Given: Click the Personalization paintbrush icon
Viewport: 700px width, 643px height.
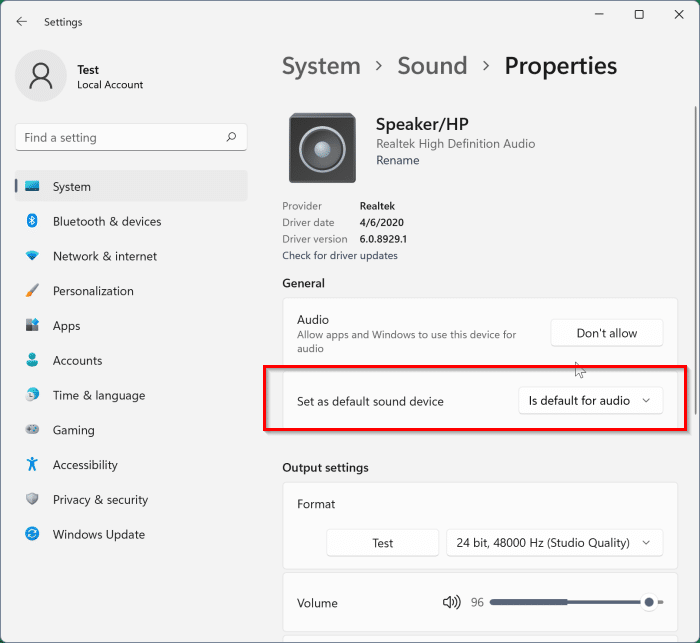Looking at the screenshot, I should [32, 290].
